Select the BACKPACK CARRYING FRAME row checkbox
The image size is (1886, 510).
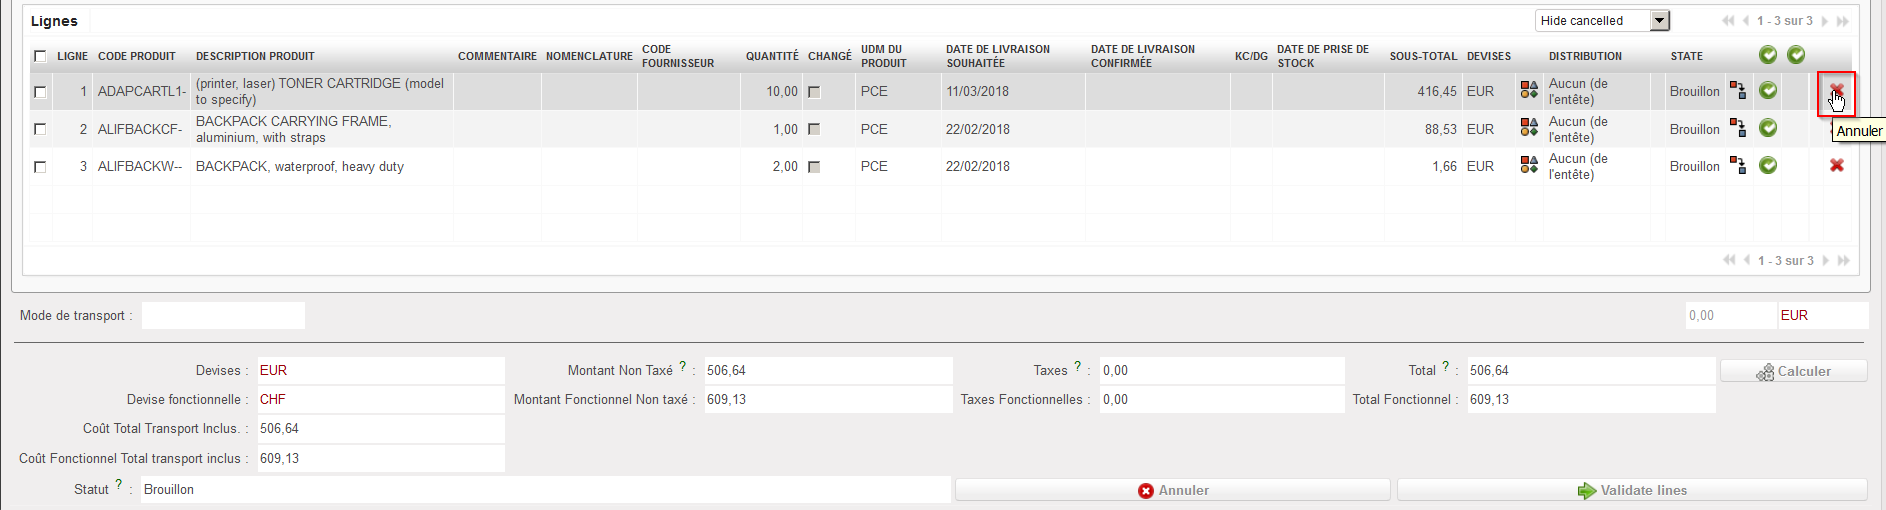pos(40,129)
